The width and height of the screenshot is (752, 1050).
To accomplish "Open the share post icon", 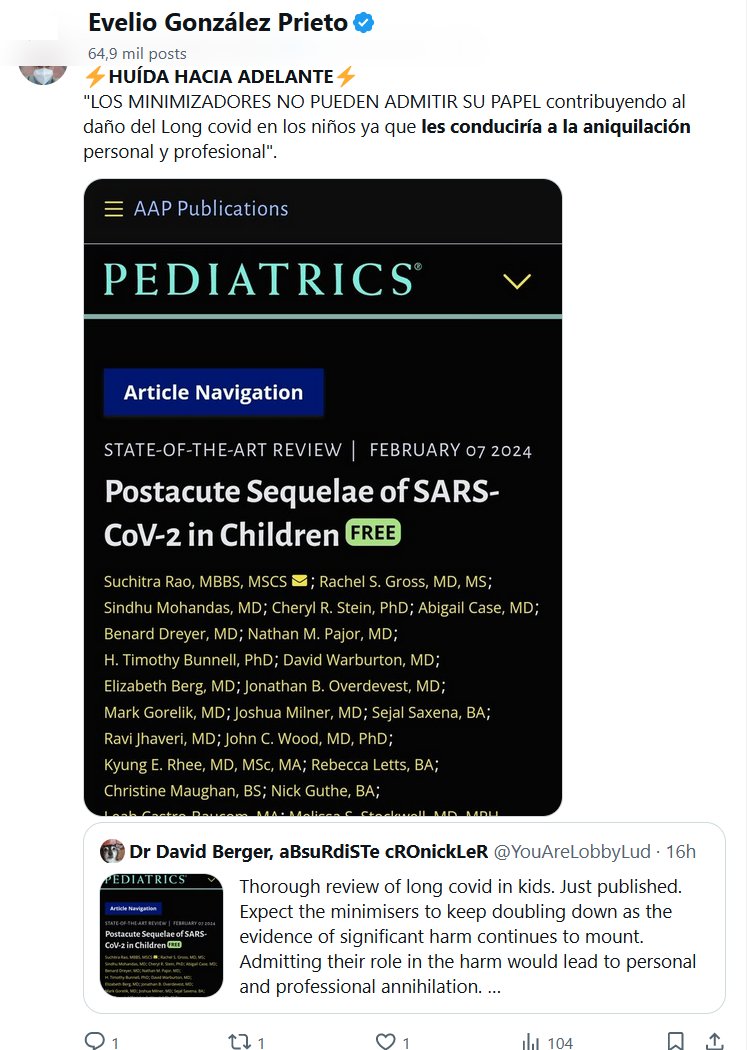I will coord(715,1041).
